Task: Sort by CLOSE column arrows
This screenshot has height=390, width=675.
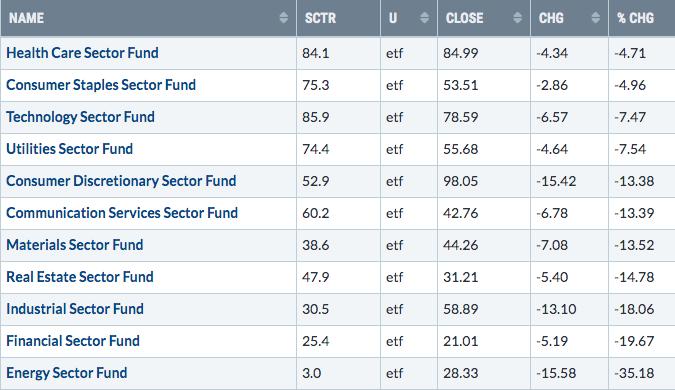Action: 517,18
